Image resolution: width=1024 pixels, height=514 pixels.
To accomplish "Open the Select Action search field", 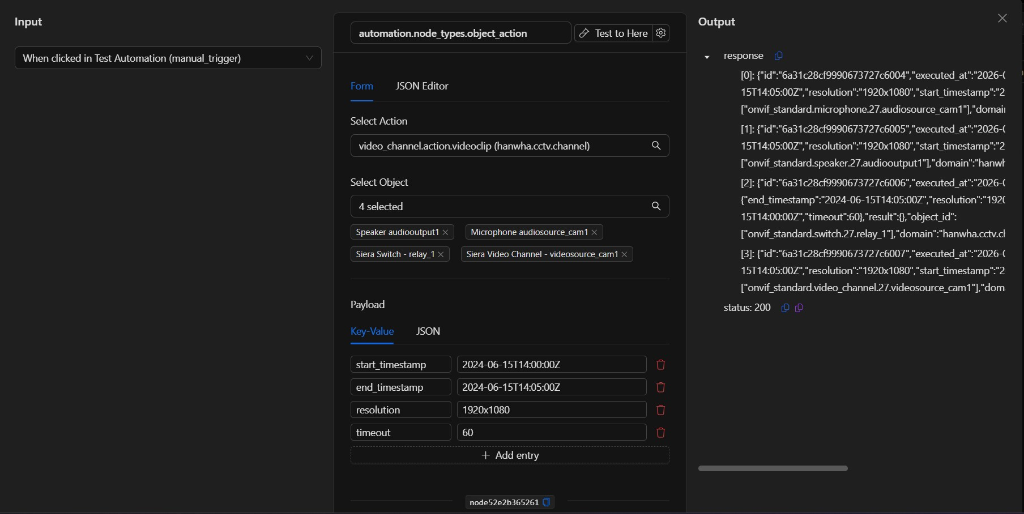I will (509, 146).
